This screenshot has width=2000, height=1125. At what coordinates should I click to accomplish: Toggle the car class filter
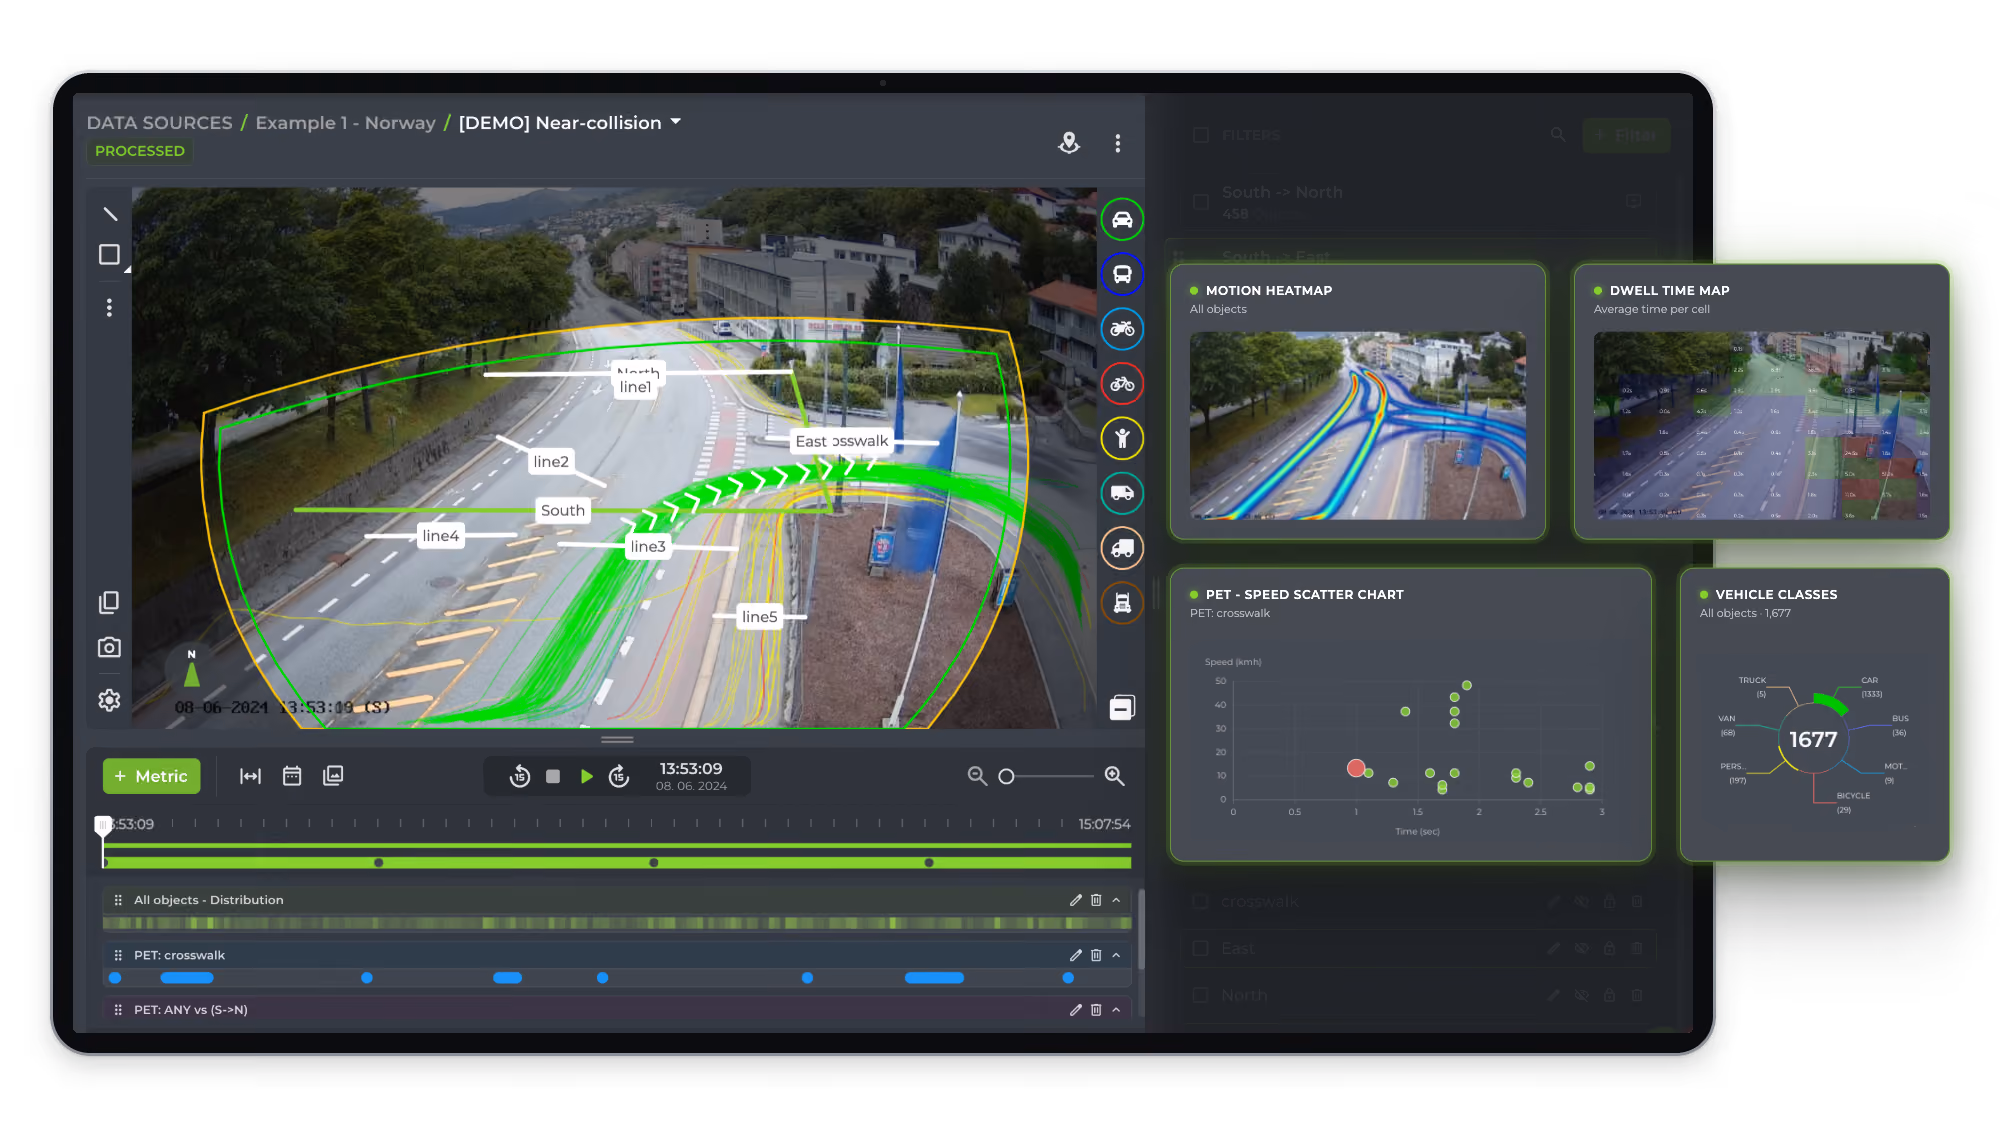pyautogui.click(x=1122, y=219)
